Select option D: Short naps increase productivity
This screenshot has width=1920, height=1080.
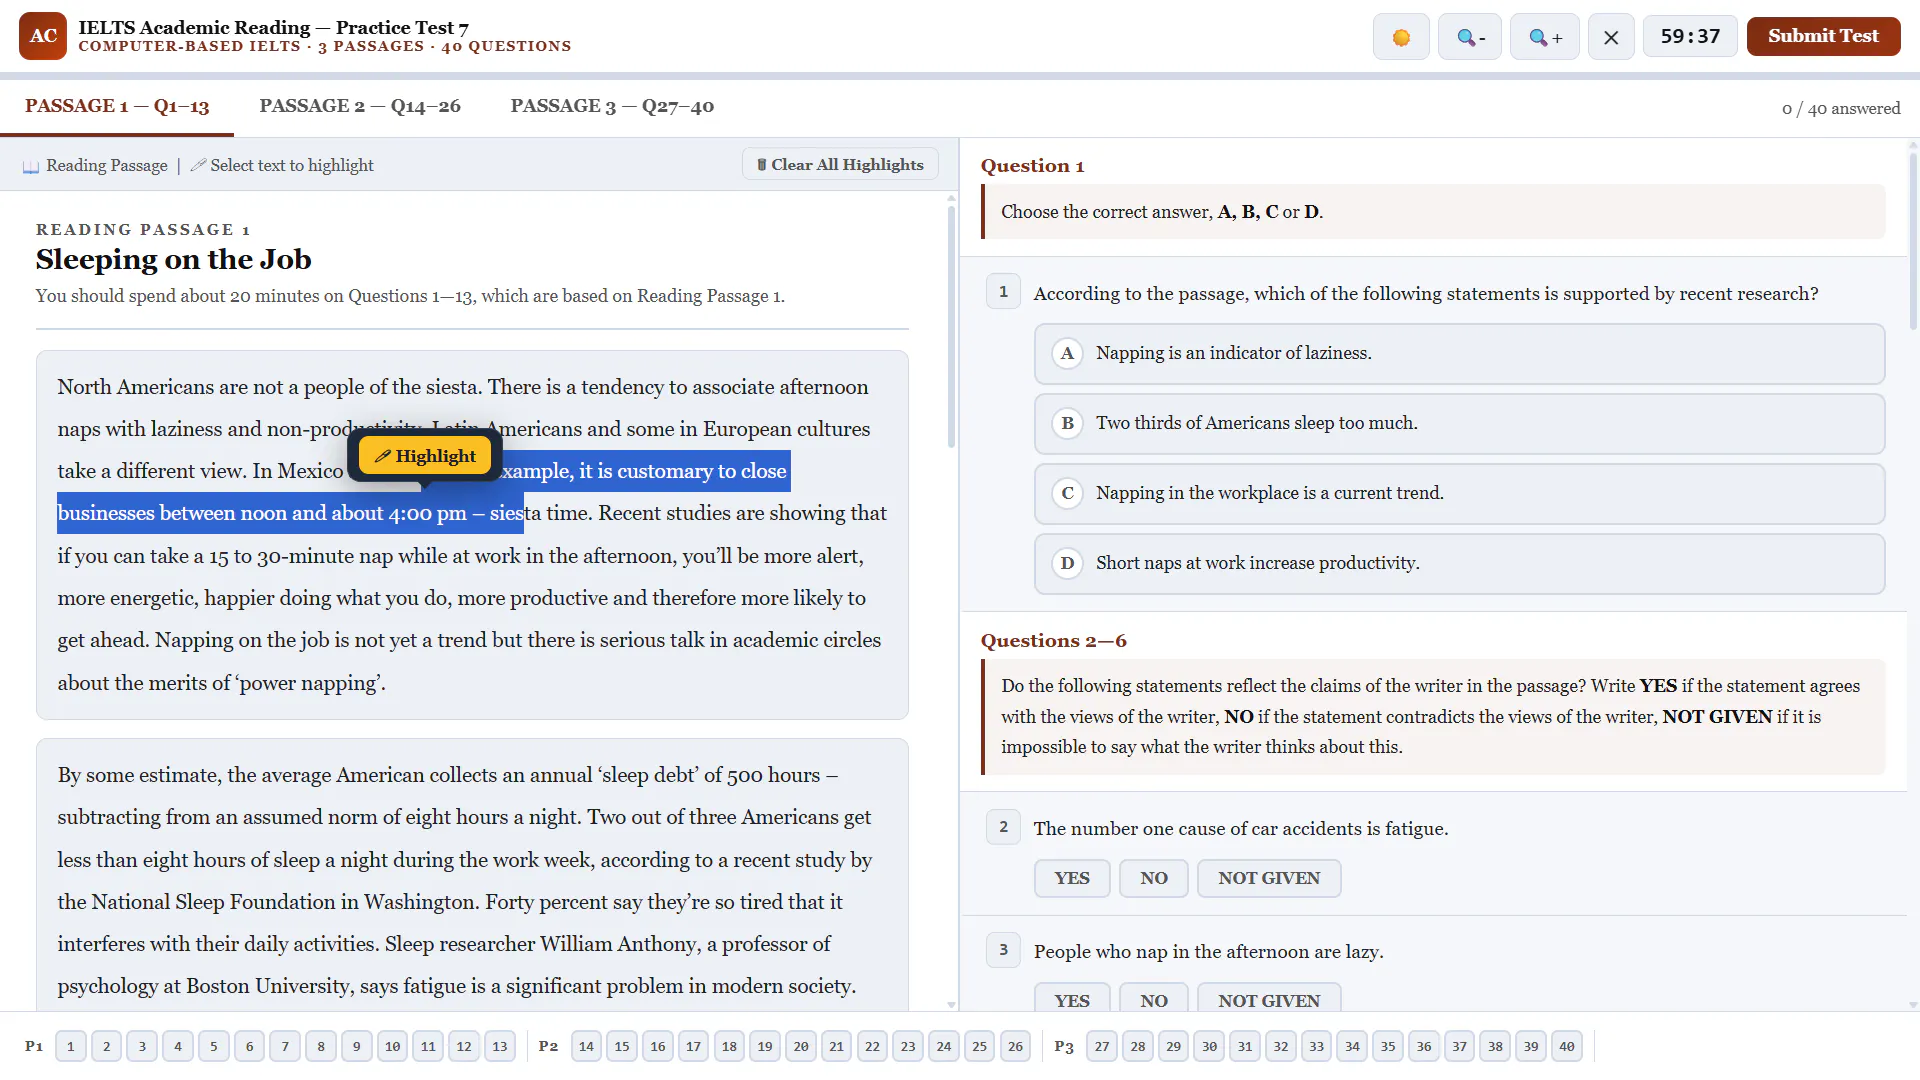1459,563
